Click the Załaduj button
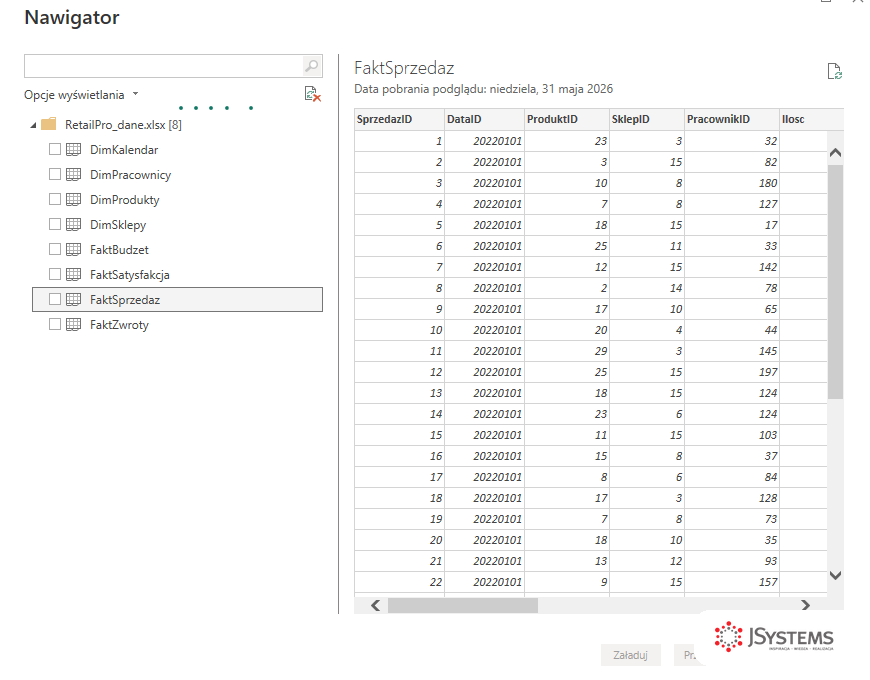870x680 pixels. coord(630,655)
